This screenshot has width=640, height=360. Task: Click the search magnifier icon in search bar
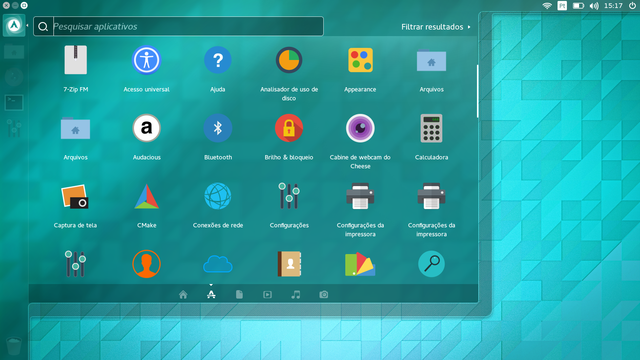click(43, 27)
